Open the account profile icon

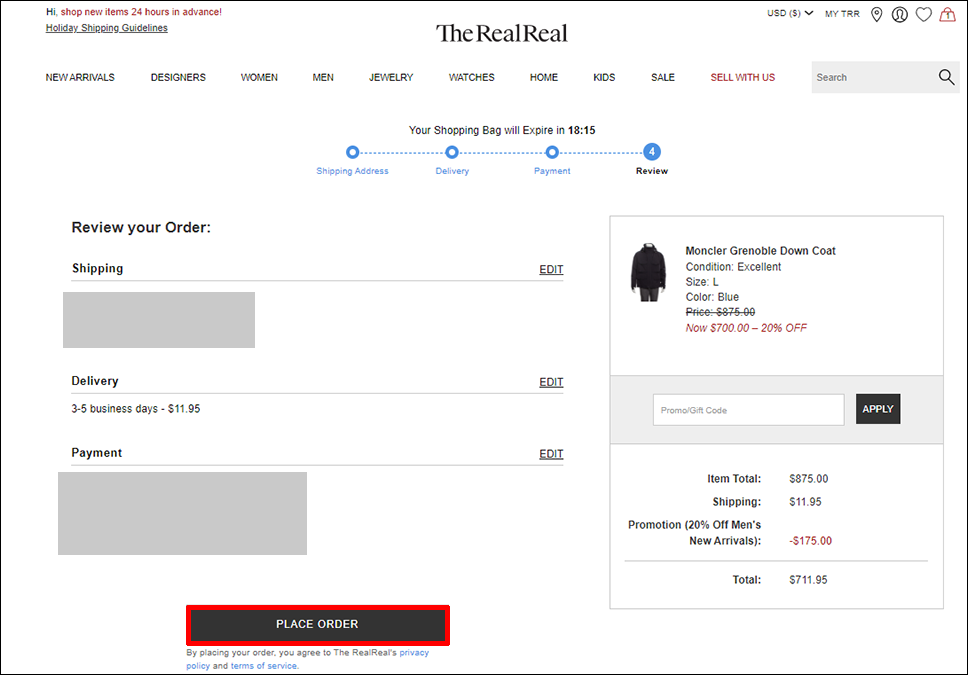point(899,14)
